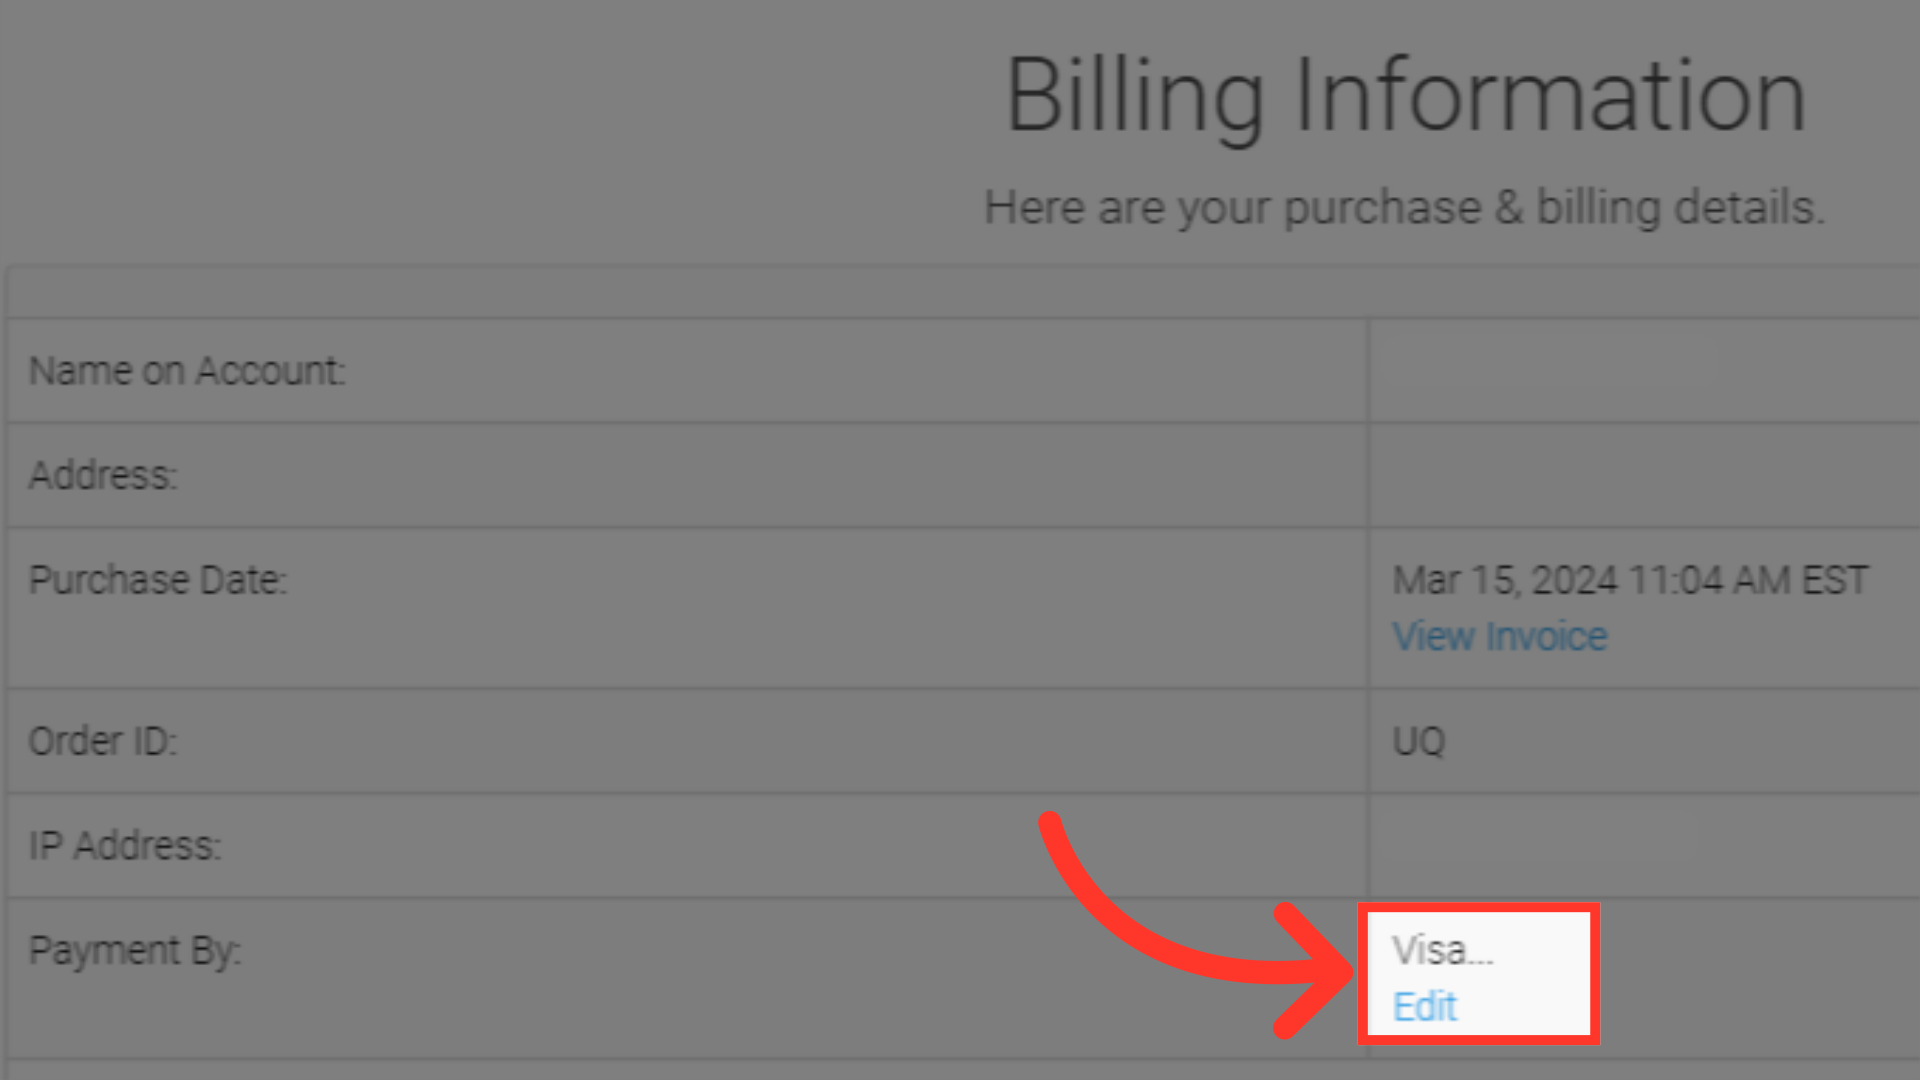Viewport: 1920px width, 1080px height.
Task: Click the Address label
Action: (103, 475)
